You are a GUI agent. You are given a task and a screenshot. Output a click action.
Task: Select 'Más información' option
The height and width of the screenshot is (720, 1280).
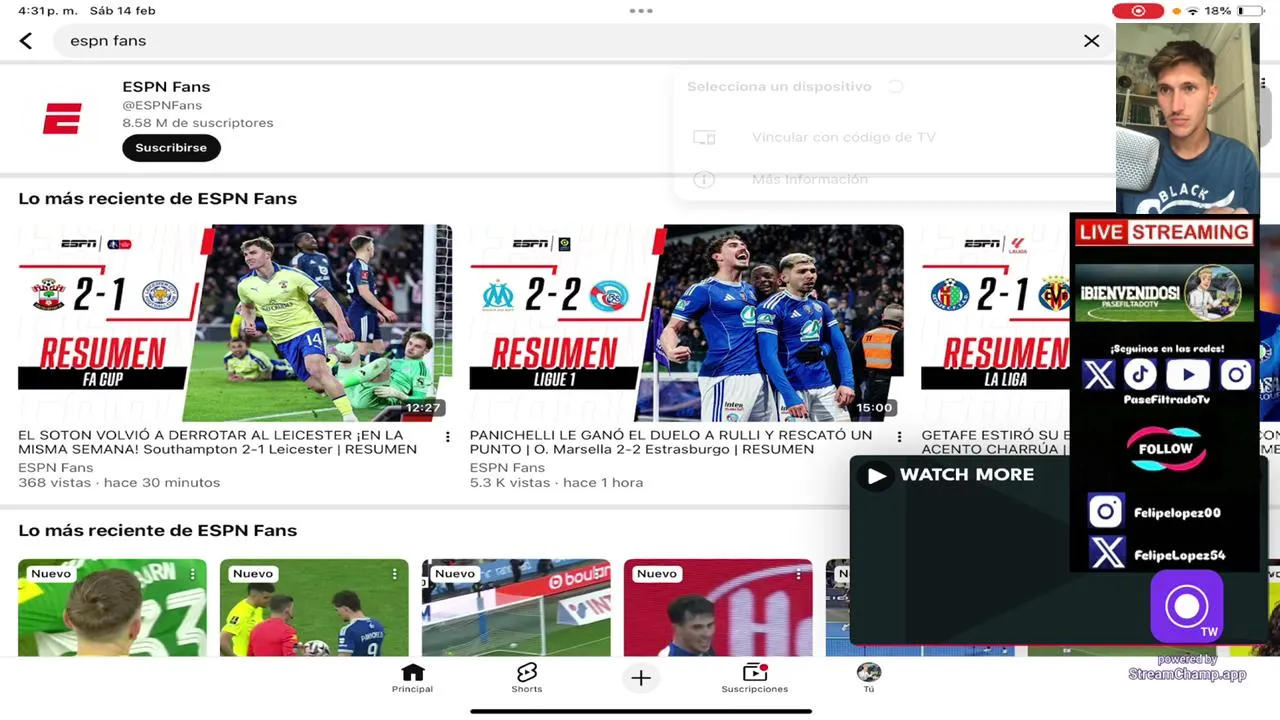click(810, 179)
